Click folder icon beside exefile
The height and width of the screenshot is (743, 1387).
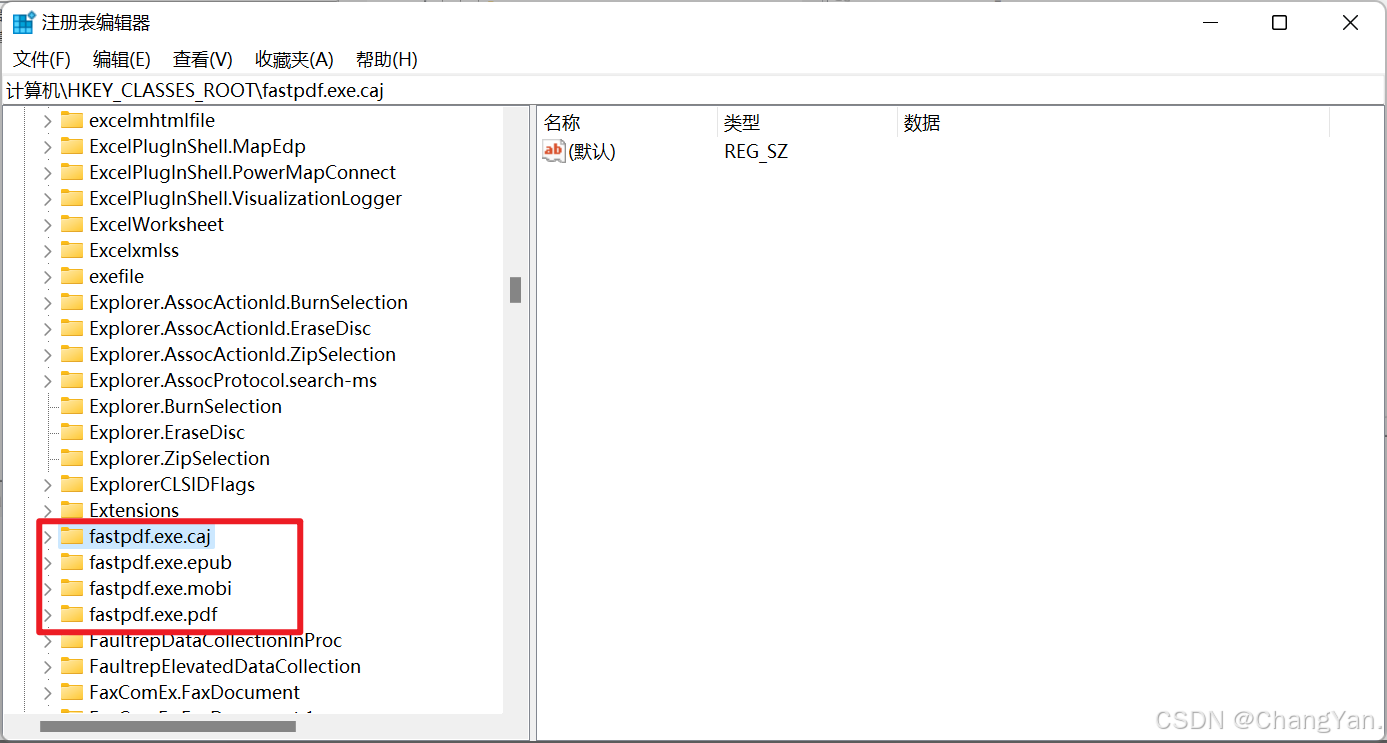point(72,276)
